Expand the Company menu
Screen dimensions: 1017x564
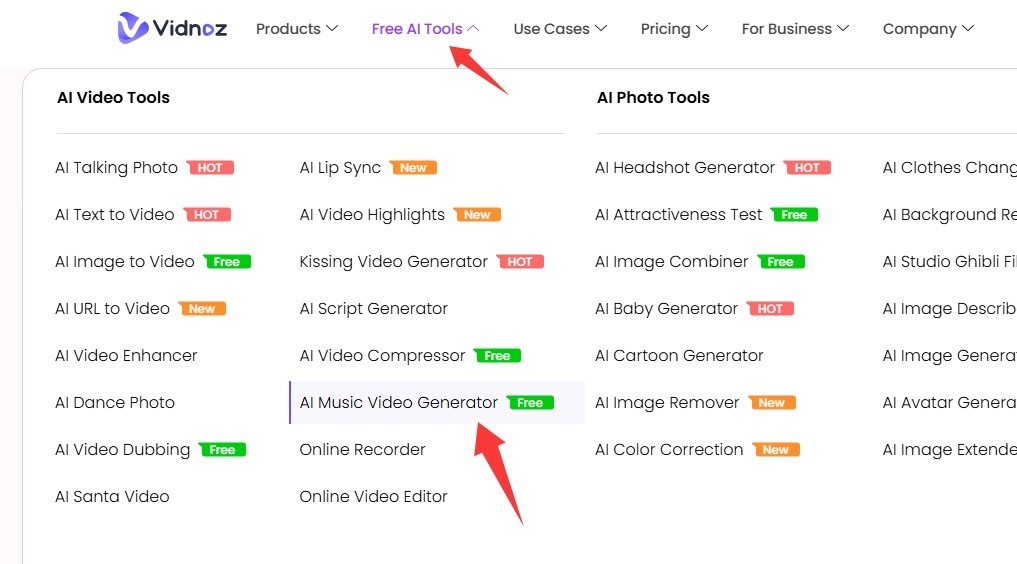[928, 29]
